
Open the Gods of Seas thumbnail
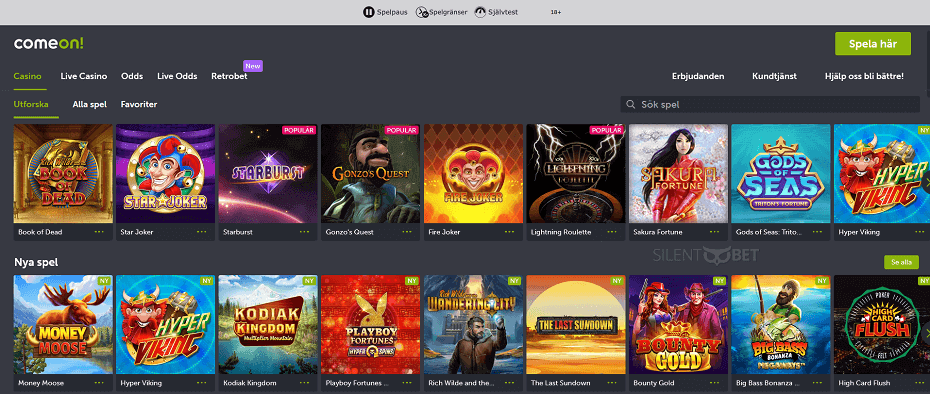coord(781,173)
